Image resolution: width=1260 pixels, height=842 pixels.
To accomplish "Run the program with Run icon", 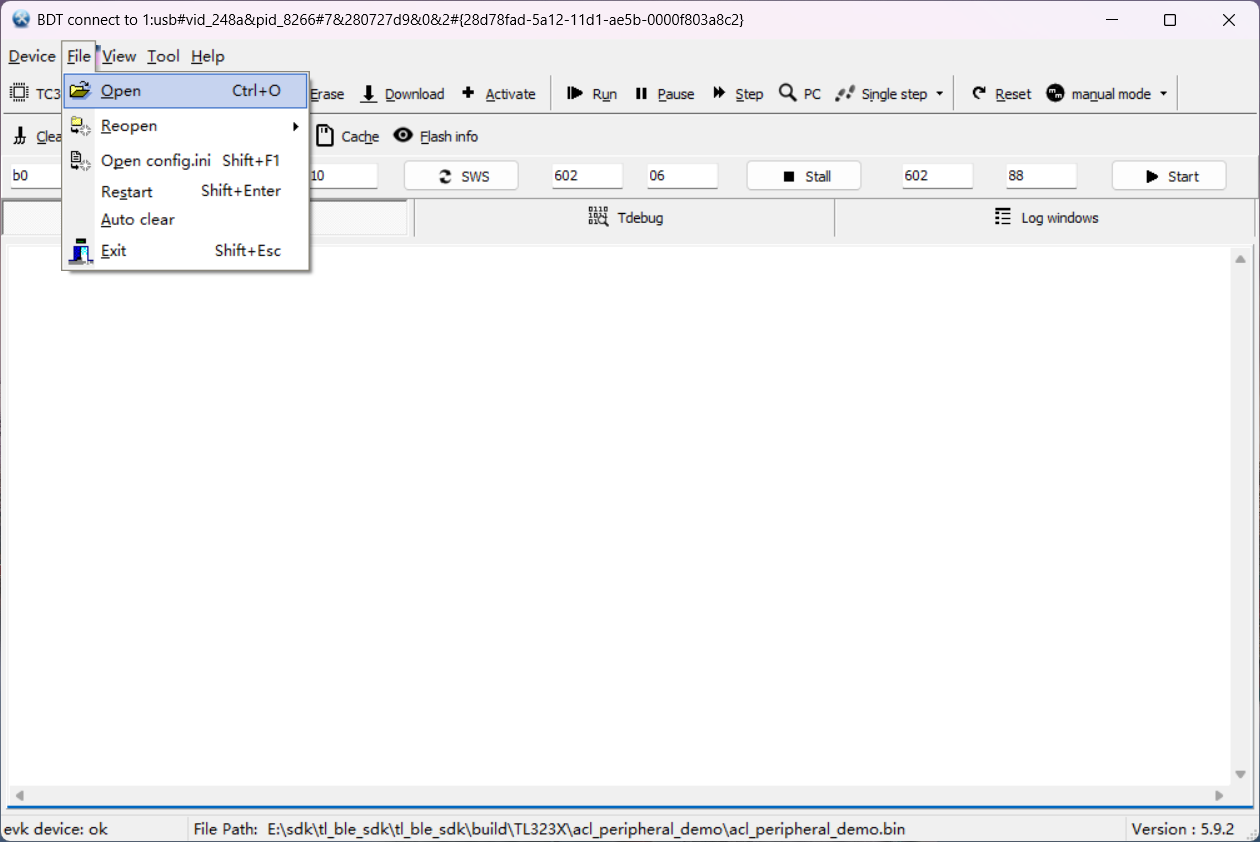I will coord(575,93).
